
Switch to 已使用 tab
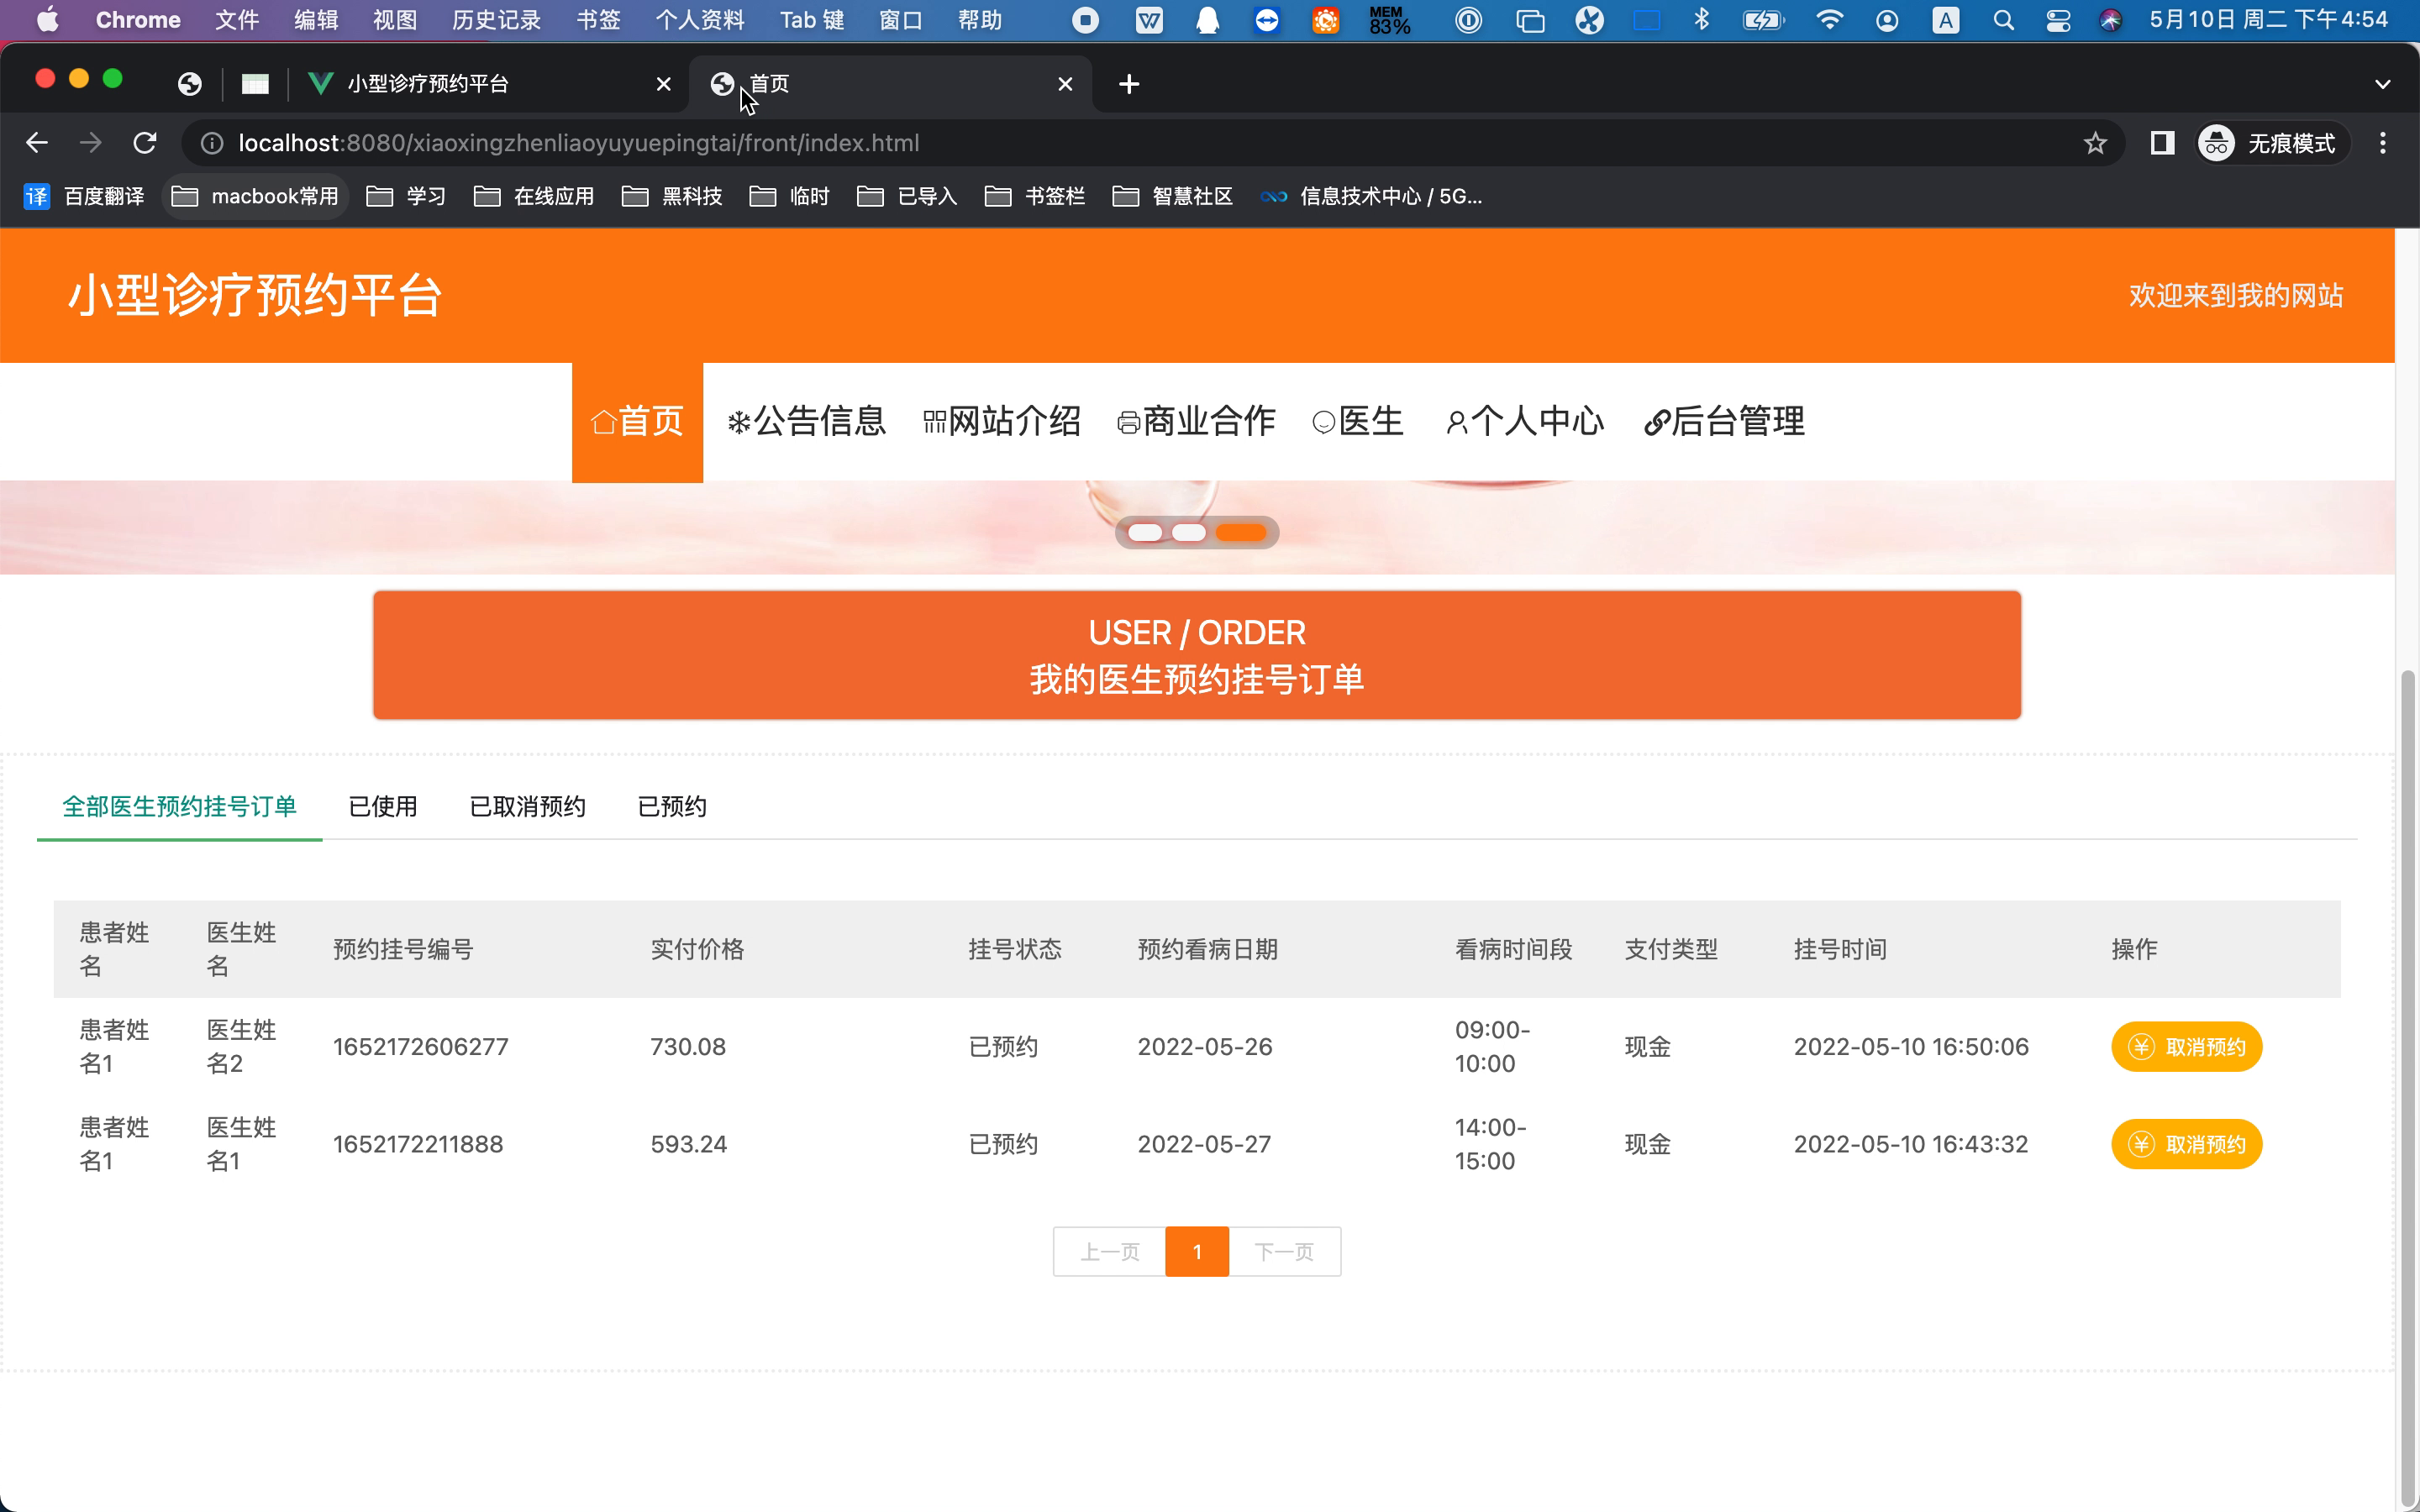point(383,807)
